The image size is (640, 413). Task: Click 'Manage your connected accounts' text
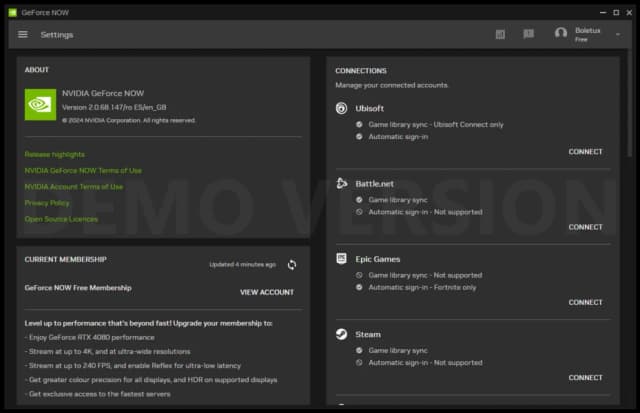(x=391, y=85)
